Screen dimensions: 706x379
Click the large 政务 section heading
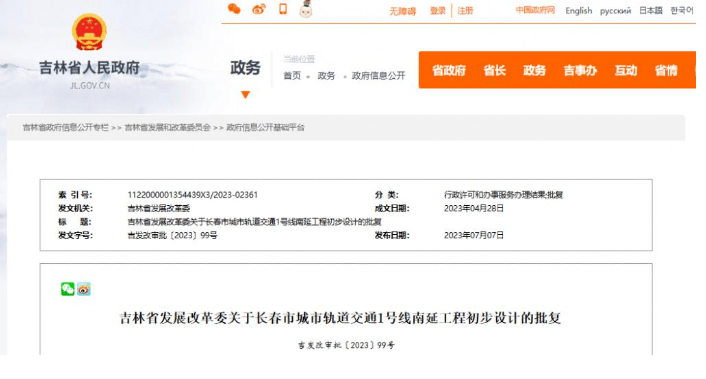pos(245,68)
